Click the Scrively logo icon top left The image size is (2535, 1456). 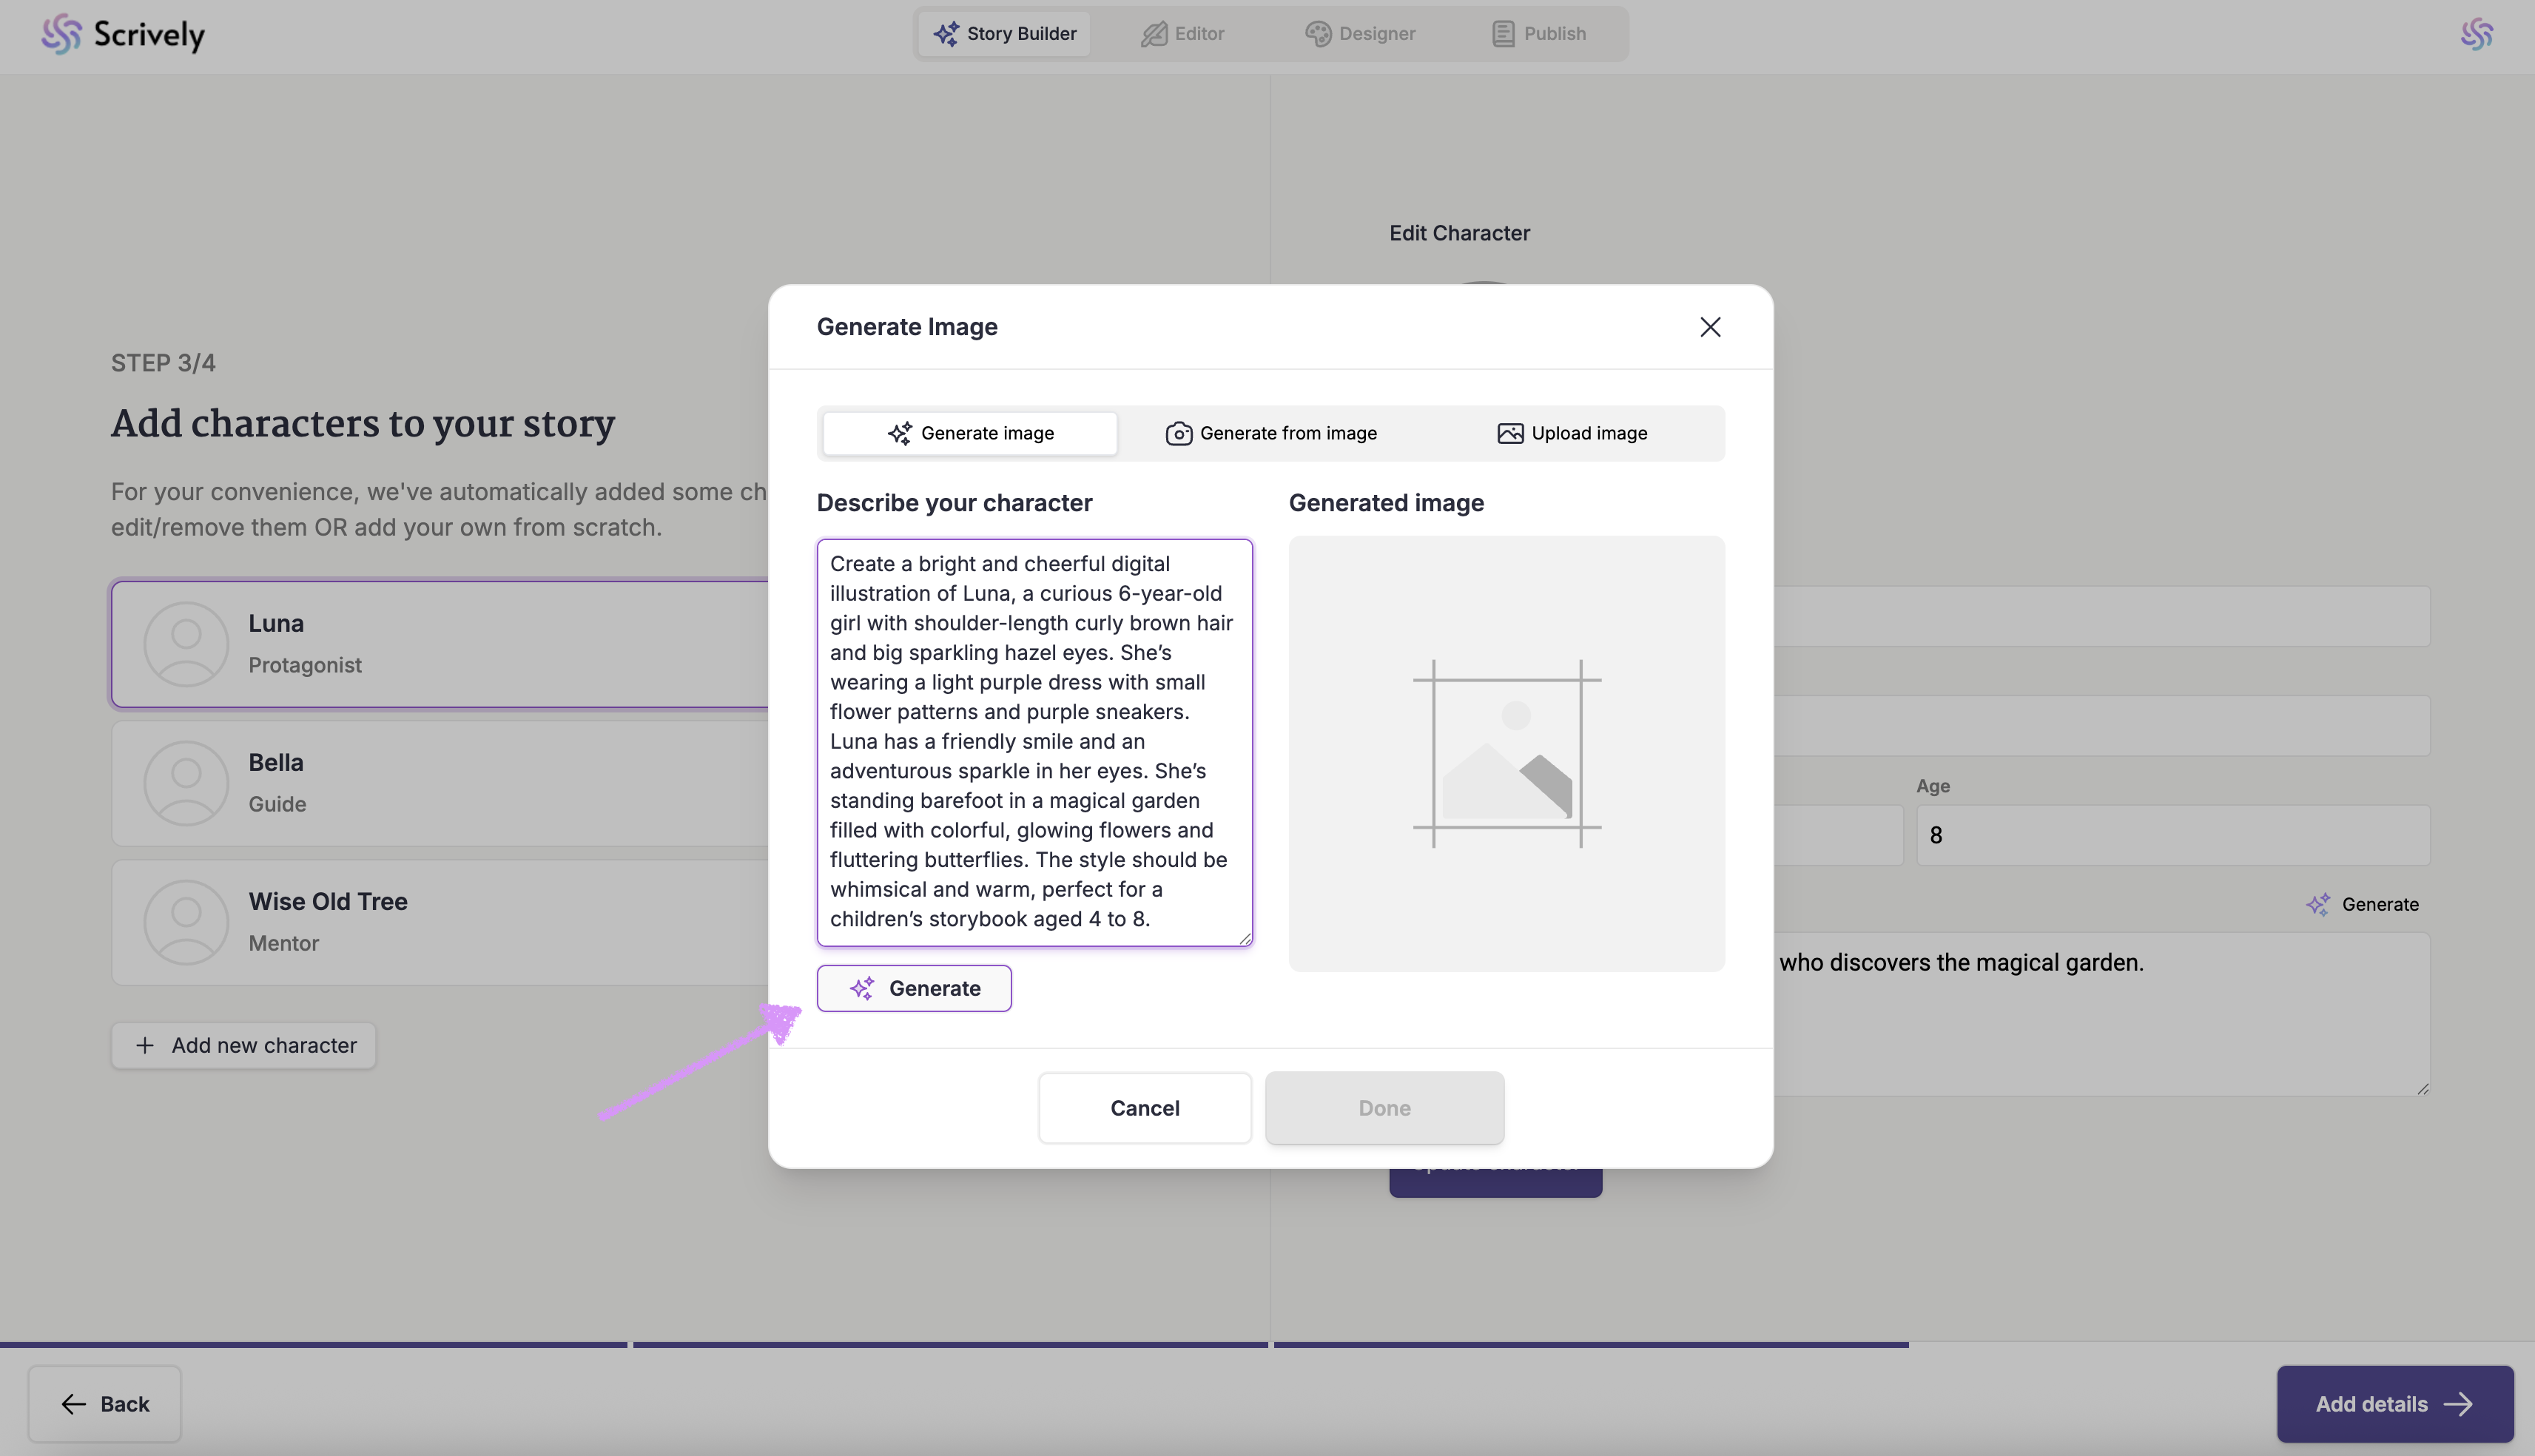(x=61, y=34)
